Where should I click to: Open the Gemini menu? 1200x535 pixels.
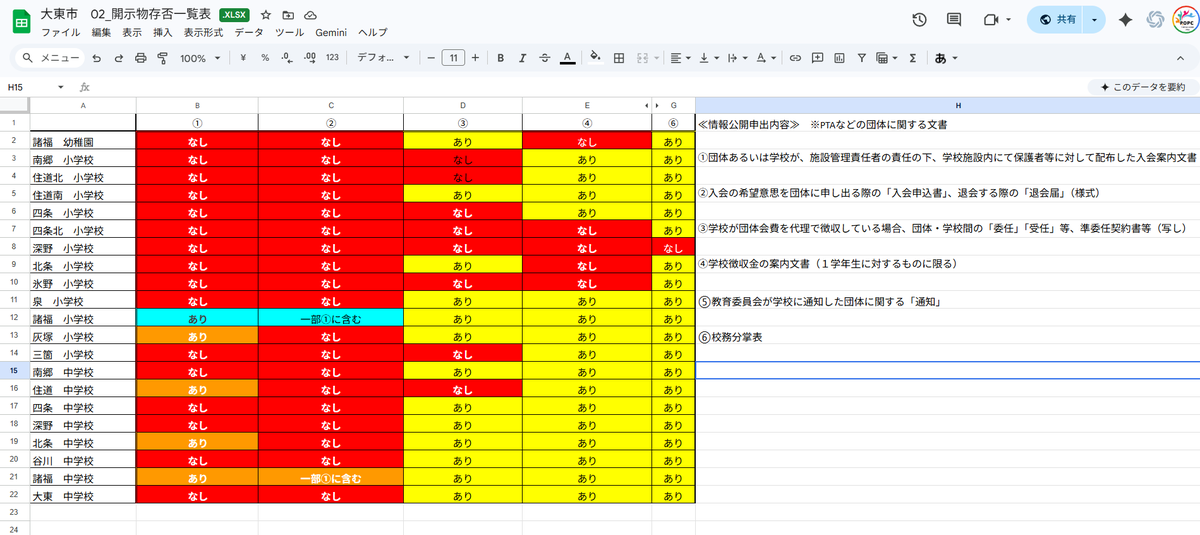pyautogui.click(x=330, y=33)
